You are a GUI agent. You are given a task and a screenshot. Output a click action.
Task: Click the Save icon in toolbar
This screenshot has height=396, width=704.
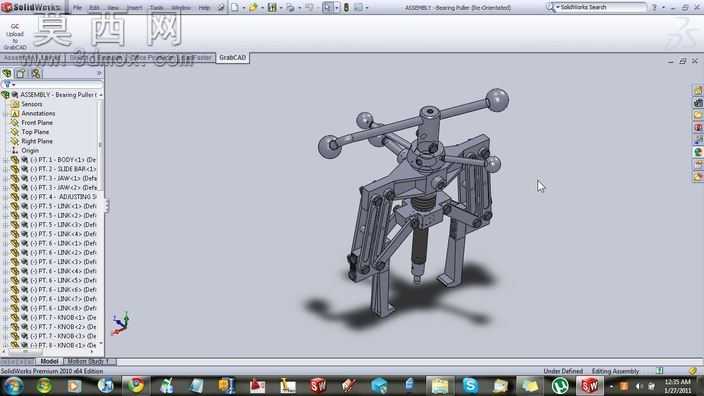(x=272, y=8)
